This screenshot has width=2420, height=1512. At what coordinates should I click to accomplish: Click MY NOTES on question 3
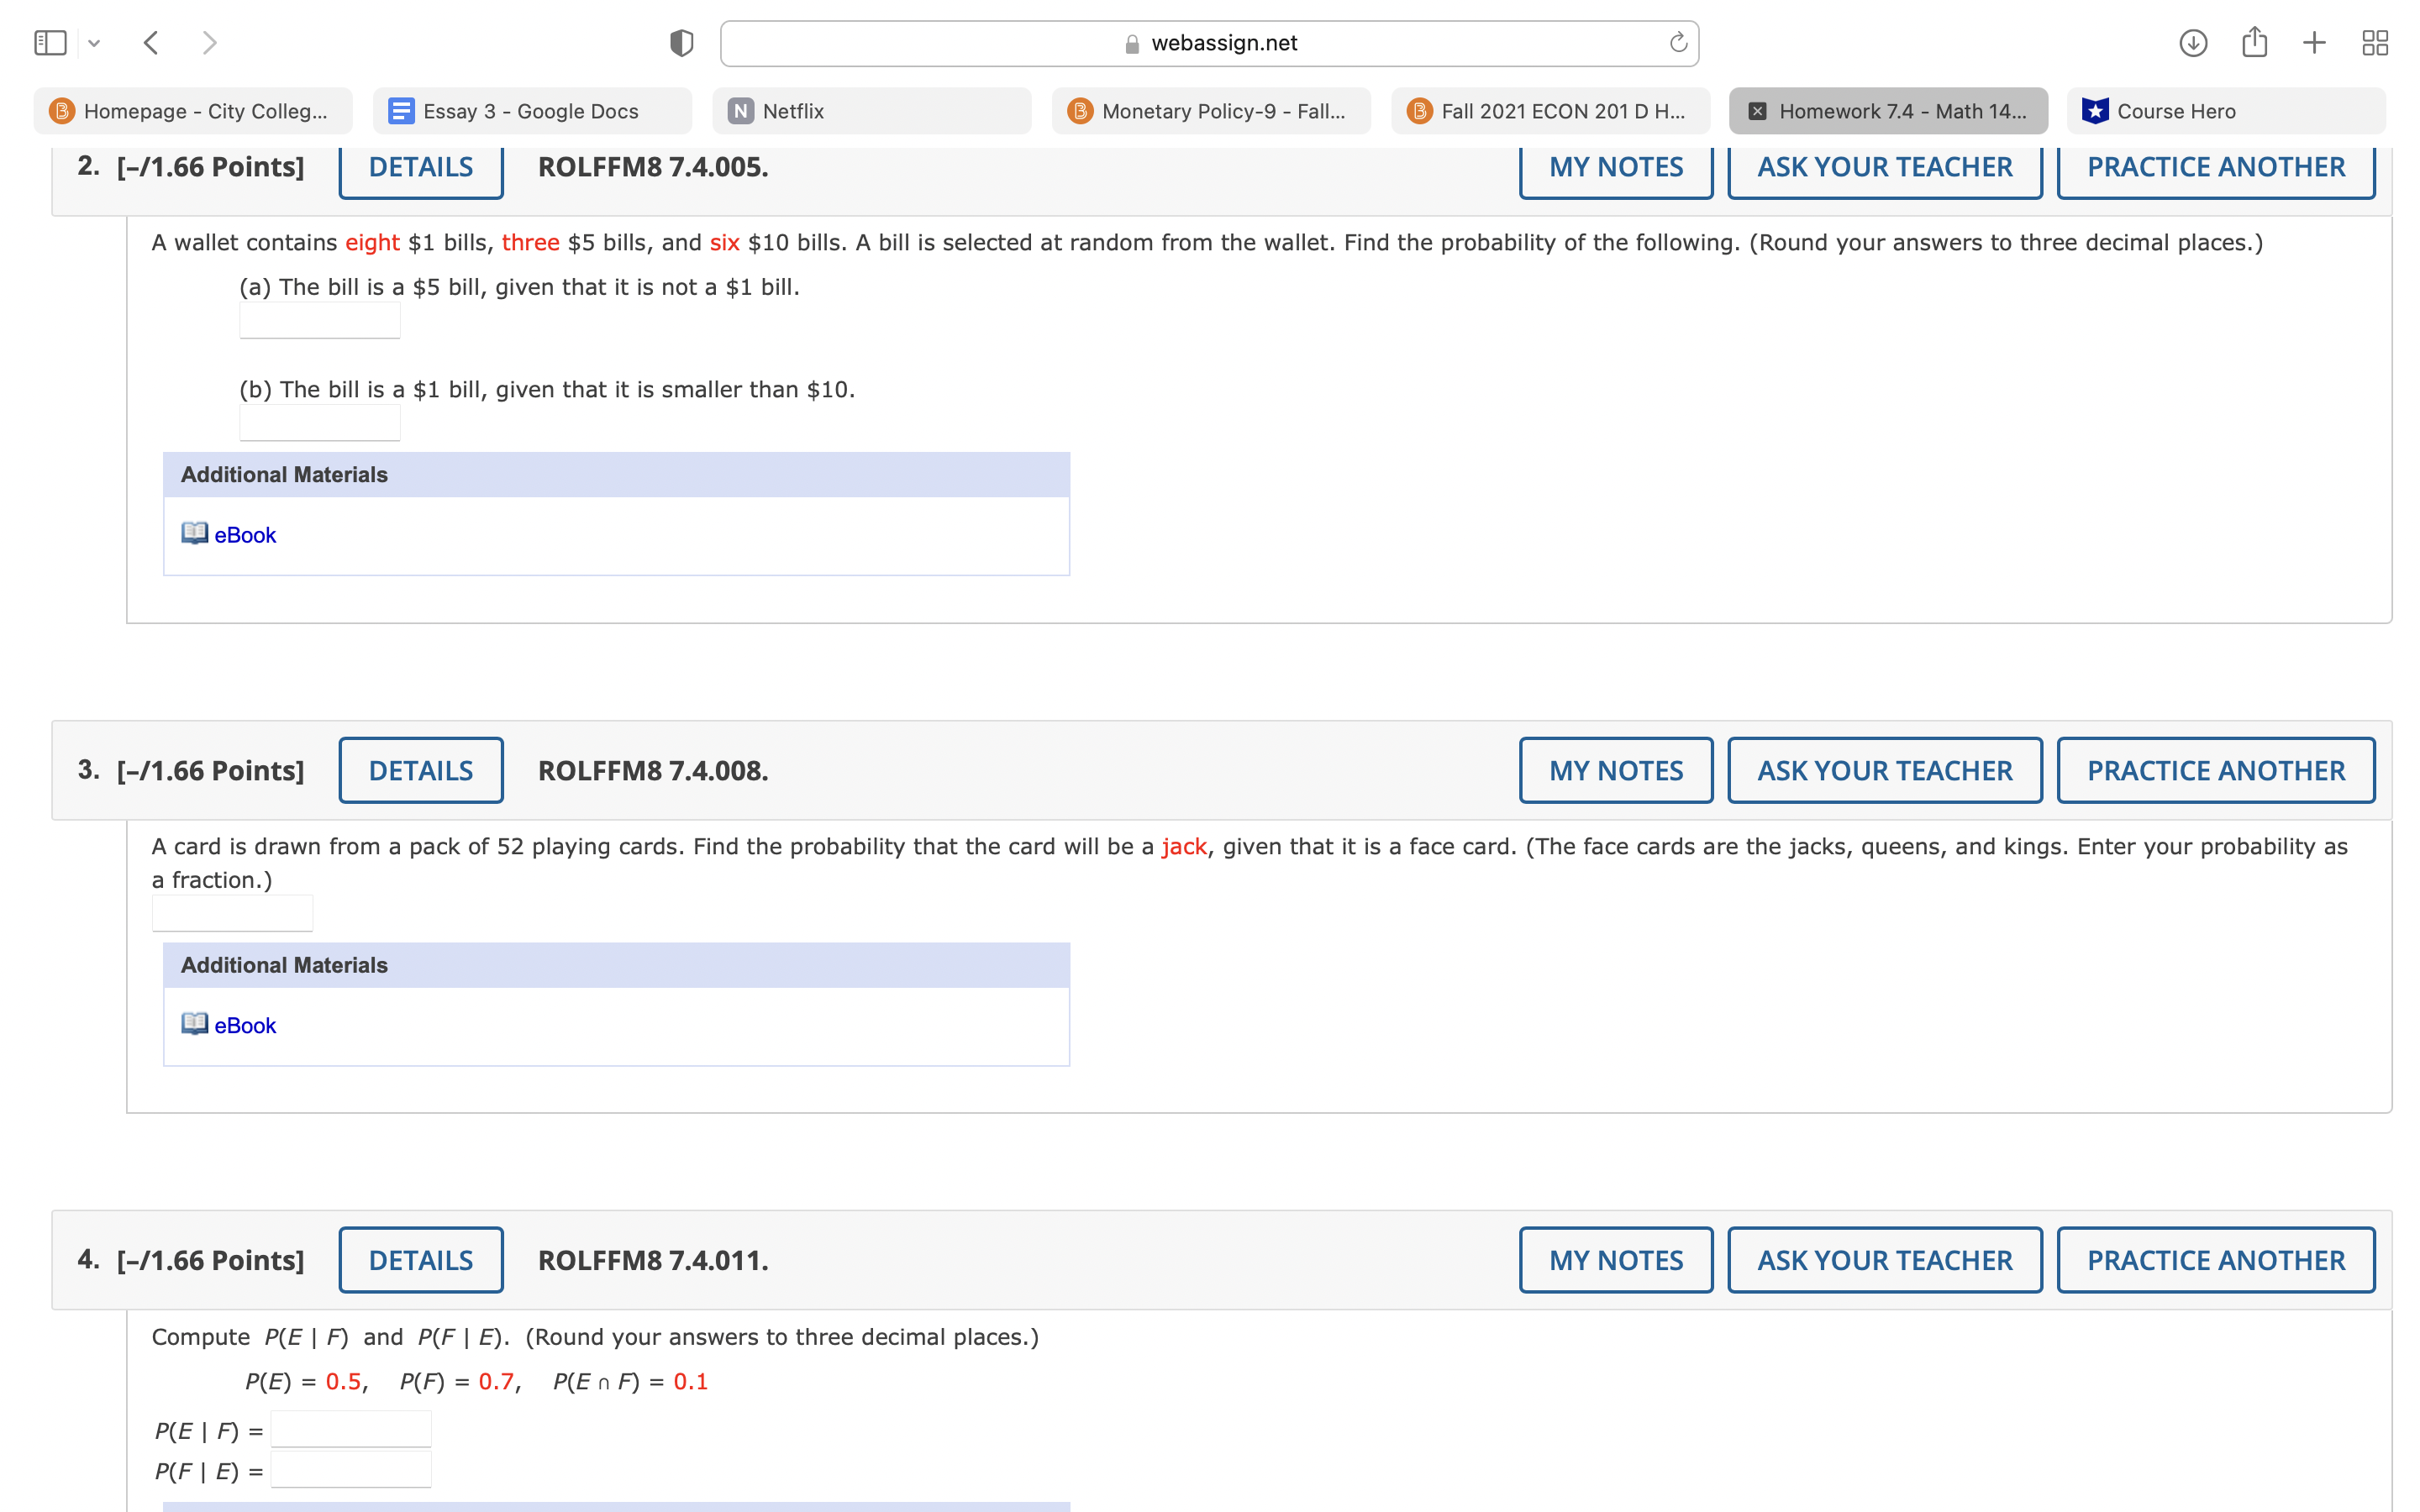tap(1615, 770)
